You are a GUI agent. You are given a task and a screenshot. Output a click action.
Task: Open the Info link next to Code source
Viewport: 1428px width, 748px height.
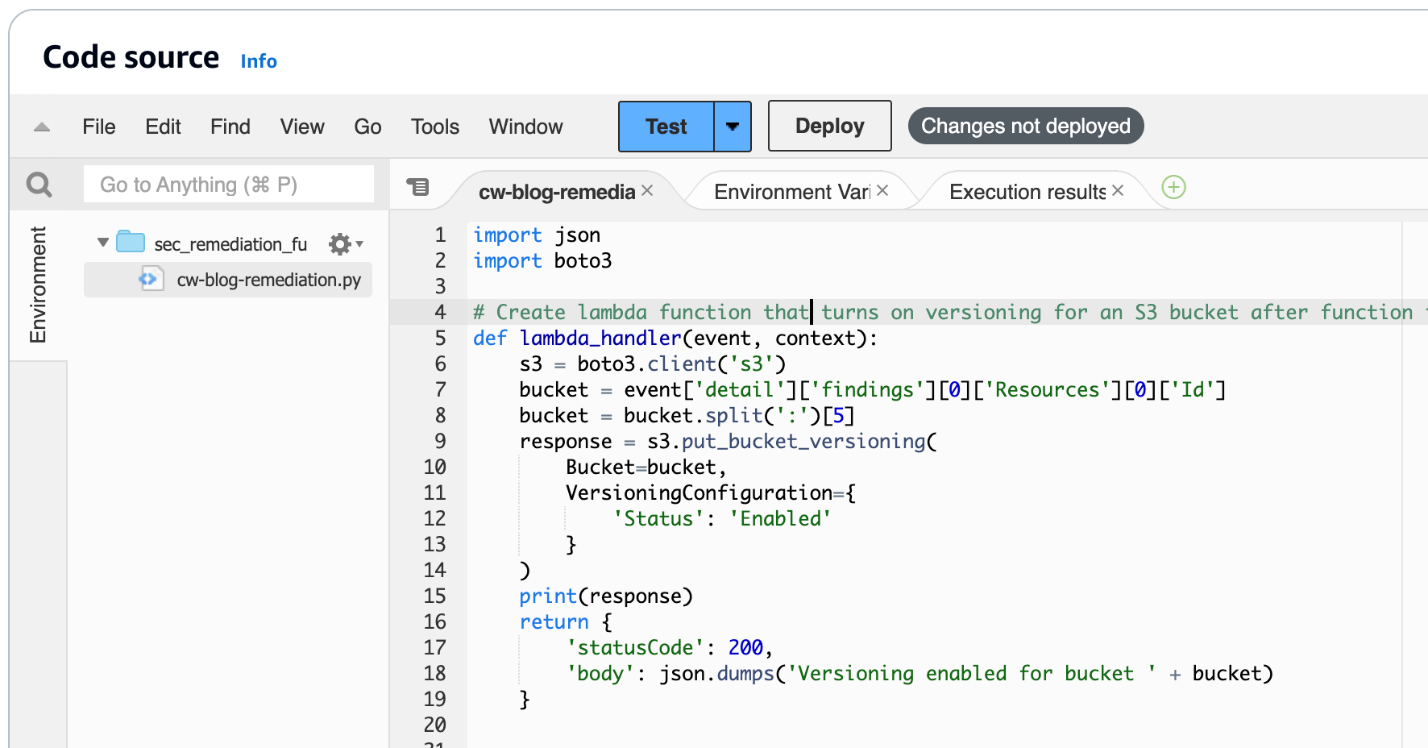pos(258,60)
